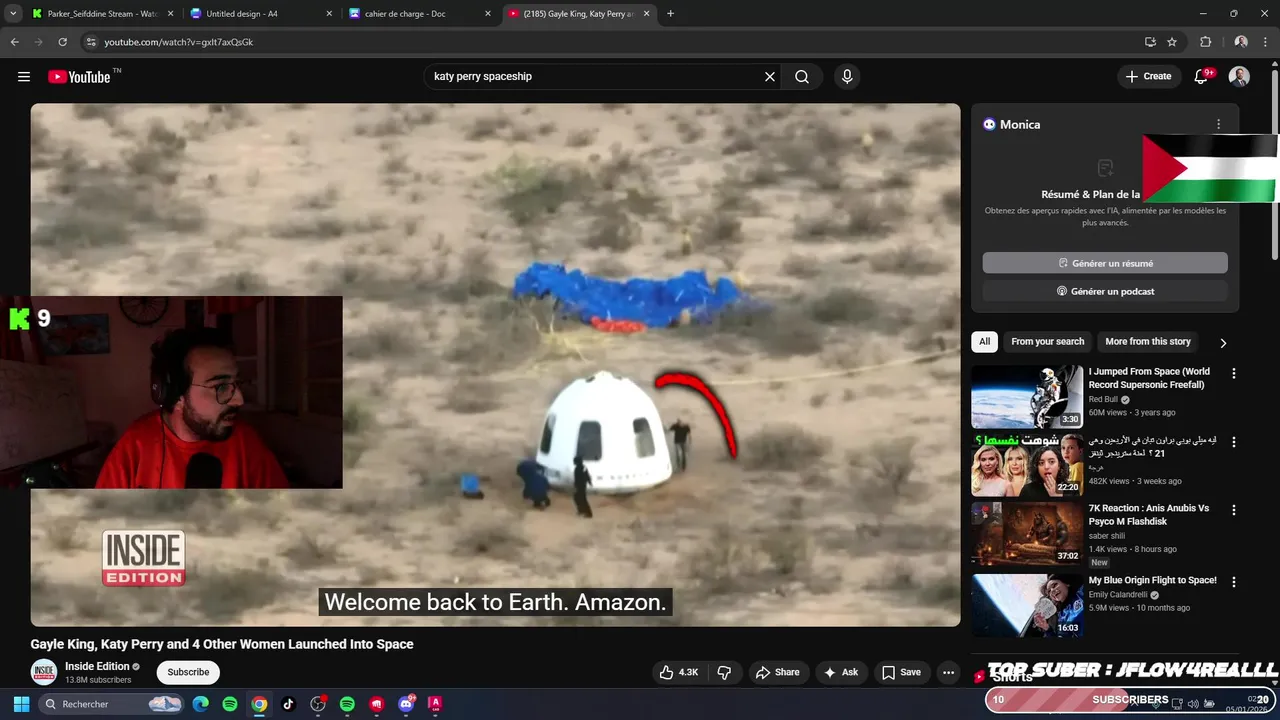Select the All filter chip

click(x=985, y=342)
